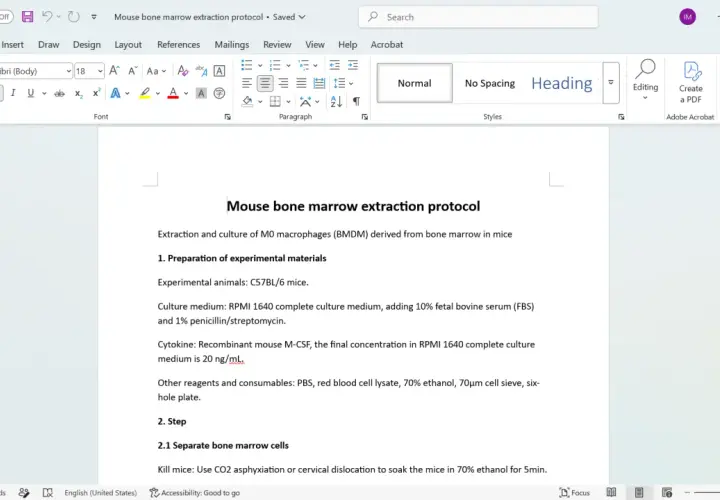Create a PDF with Adobe Acrobat
This screenshot has width=720, height=500.
coord(691,83)
